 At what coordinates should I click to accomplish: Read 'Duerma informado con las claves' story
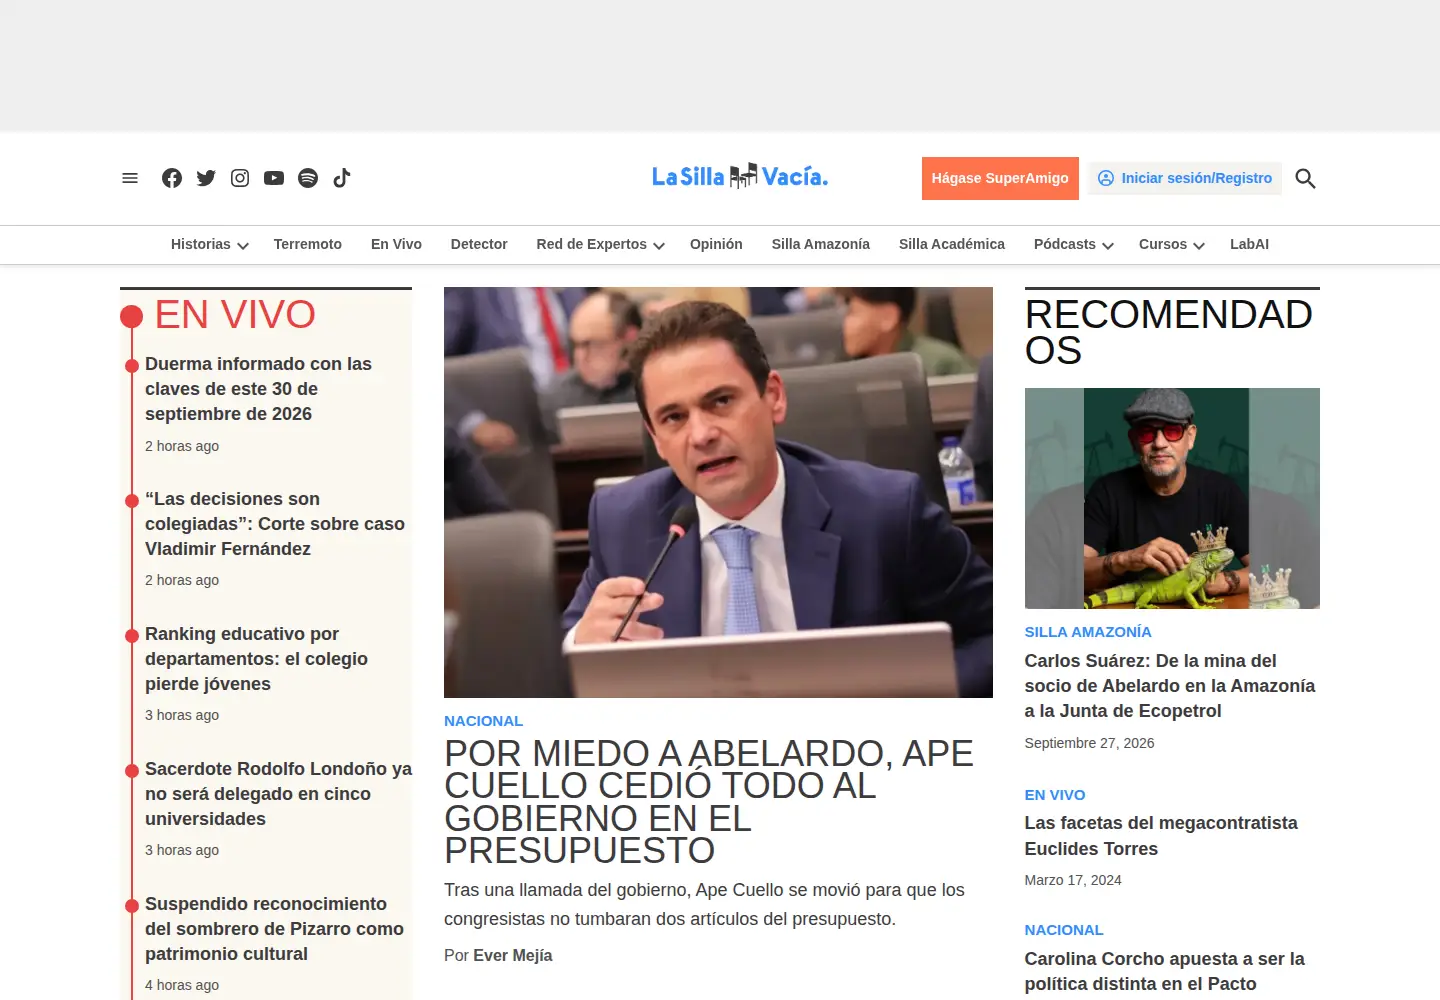(x=258, y=389)
